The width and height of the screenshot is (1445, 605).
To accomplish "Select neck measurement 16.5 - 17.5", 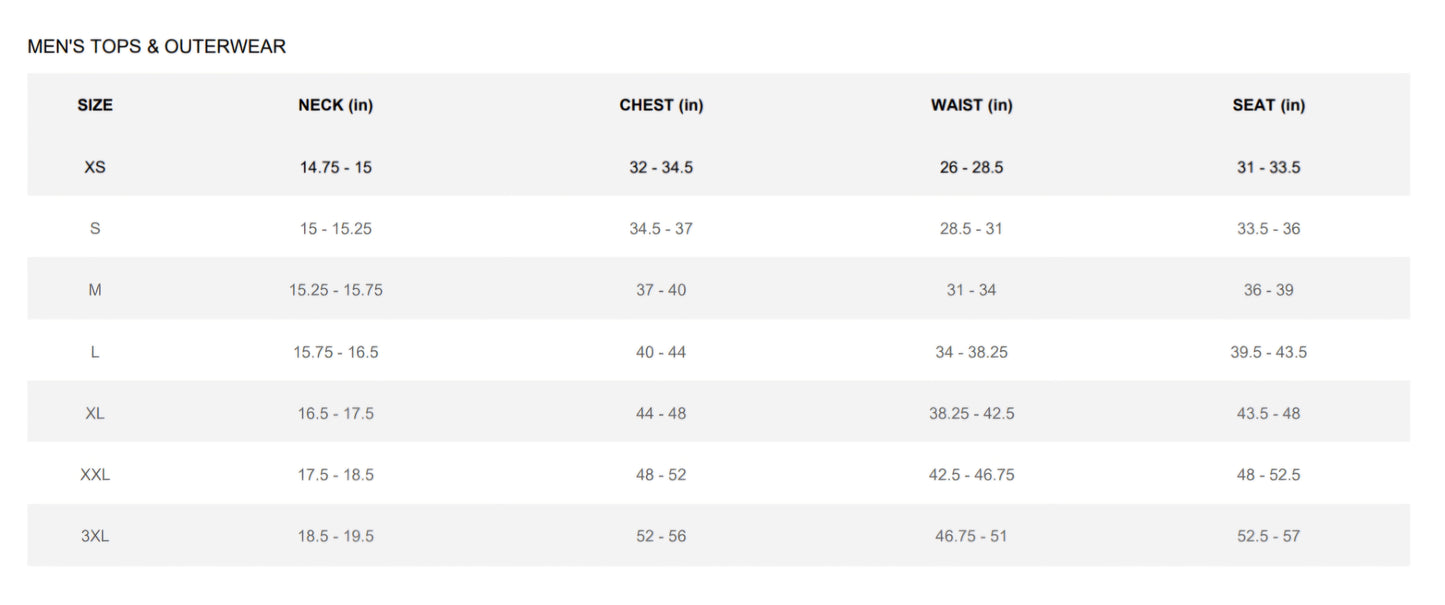I will click(x=335, y=413).
